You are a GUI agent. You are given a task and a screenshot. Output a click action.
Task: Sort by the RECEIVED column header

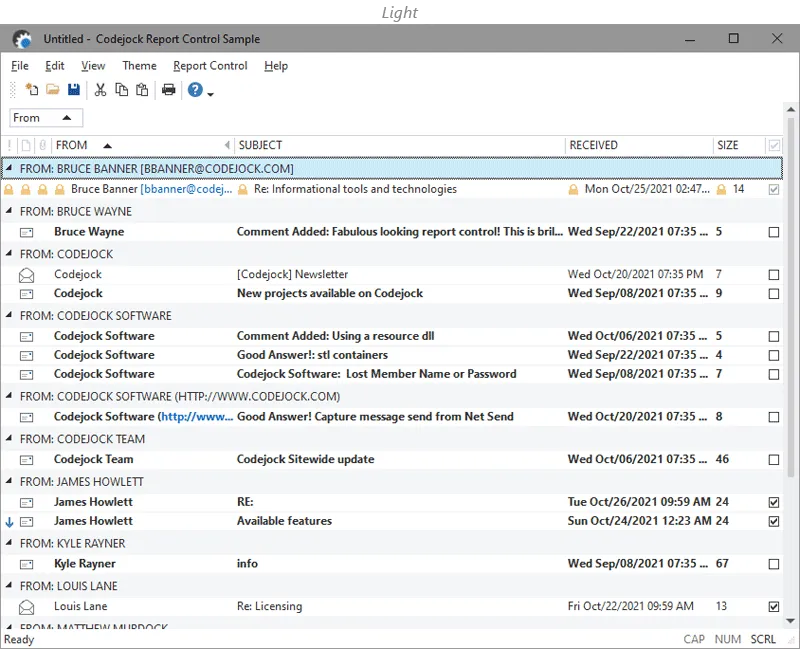pyautogui.click(x=639, y=145)
